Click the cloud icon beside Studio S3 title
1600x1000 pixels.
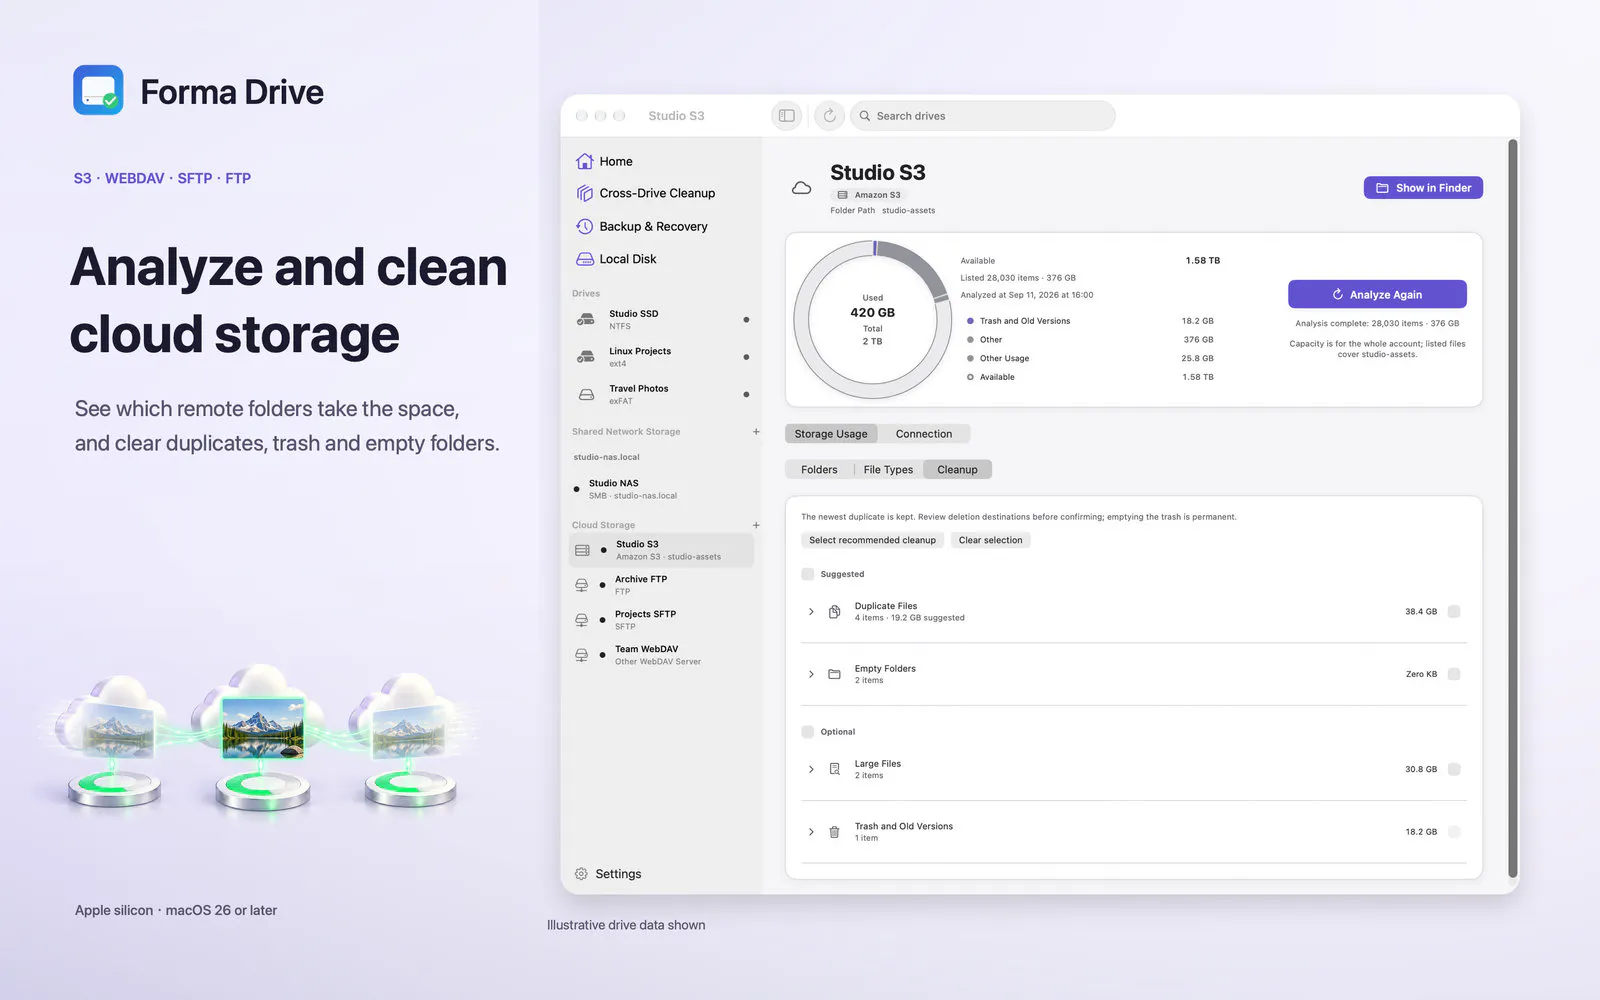(801, 188)
